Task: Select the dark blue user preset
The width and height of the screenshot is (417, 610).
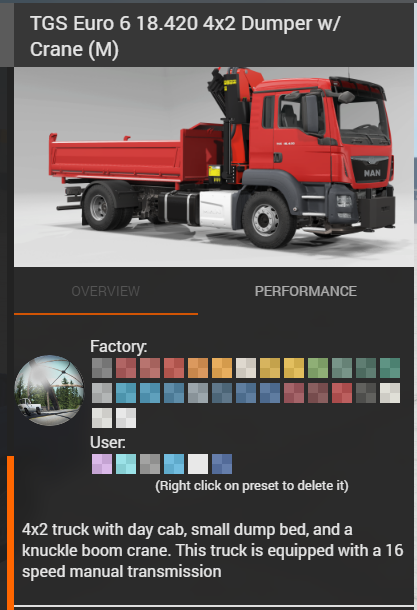Action: pyautogui.click(x=222, y=464)
